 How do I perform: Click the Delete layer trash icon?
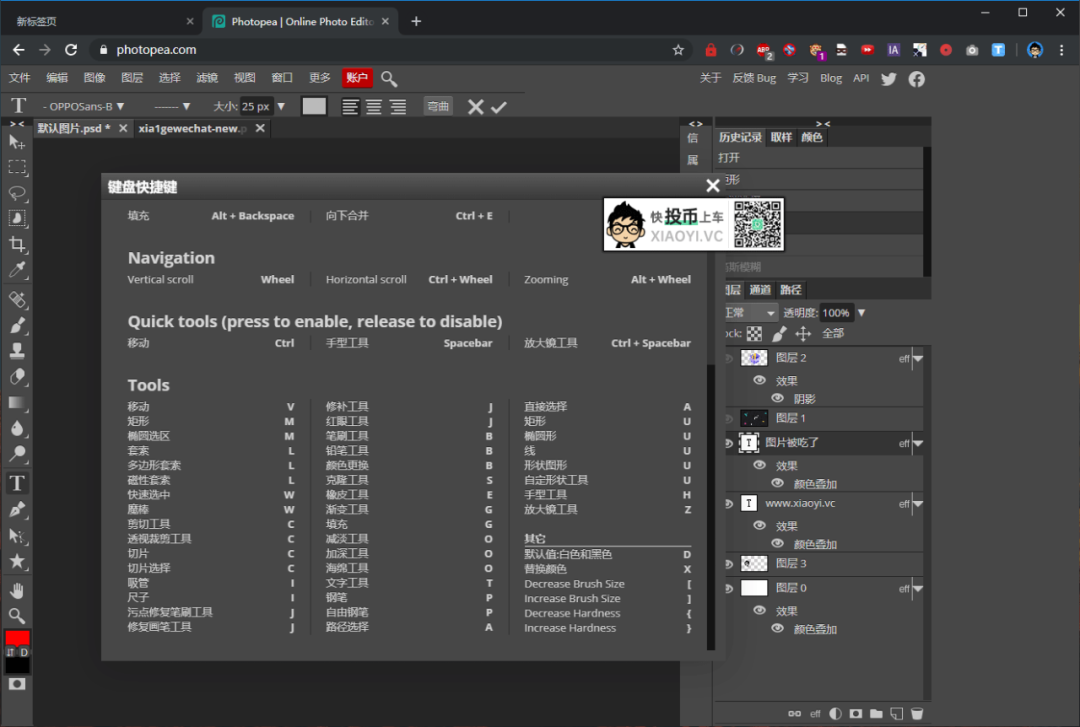click(917, 714)
